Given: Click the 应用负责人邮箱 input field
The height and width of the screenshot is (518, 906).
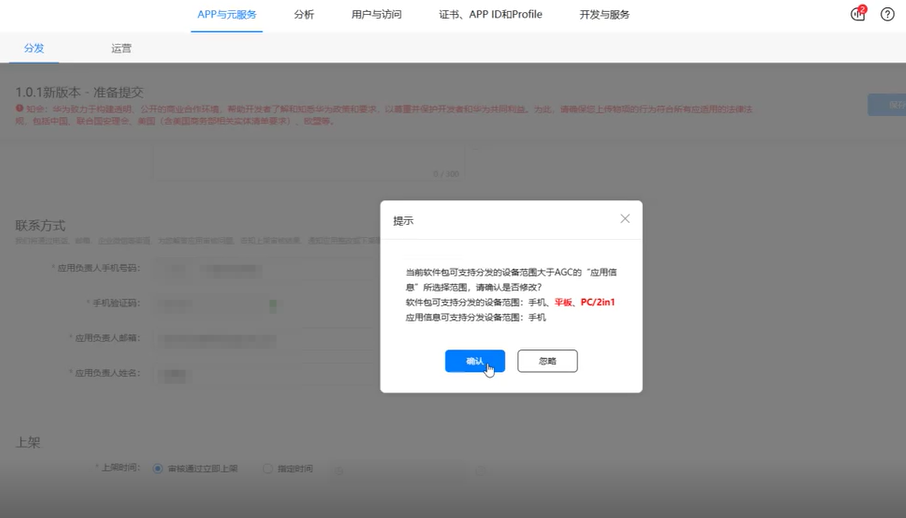Looking at the screenshot, I should pyautogui.click(x=260, y=339).
